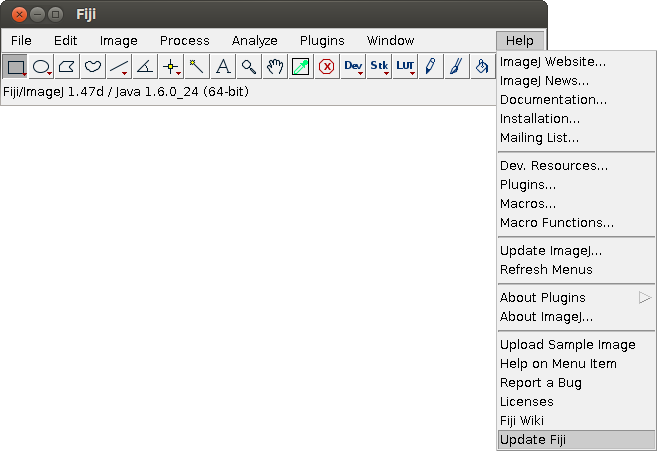This screenshot has height=451, width=657.
Task: Choose Report a Bug entry
Action: [576, 383]
